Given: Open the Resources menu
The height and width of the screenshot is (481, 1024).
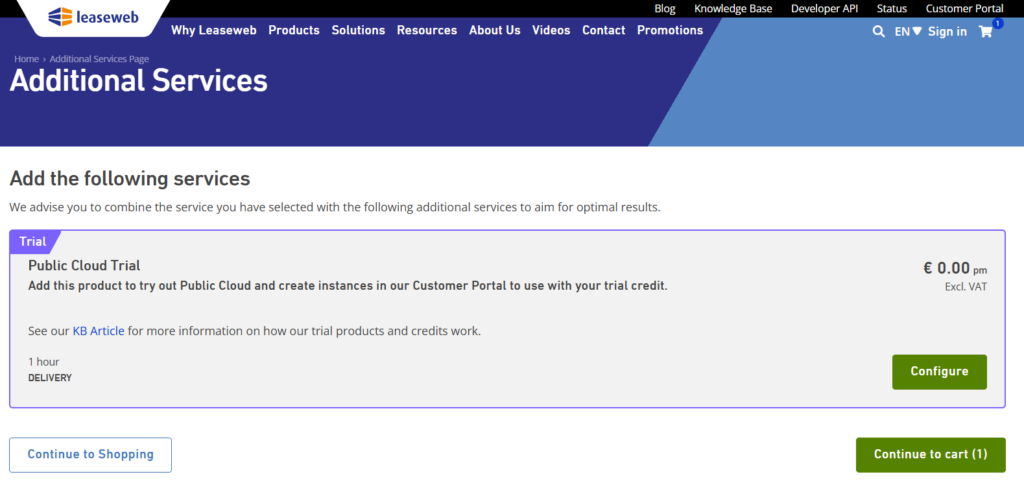Looking at the screenshot, I should (x=427, y=30).
